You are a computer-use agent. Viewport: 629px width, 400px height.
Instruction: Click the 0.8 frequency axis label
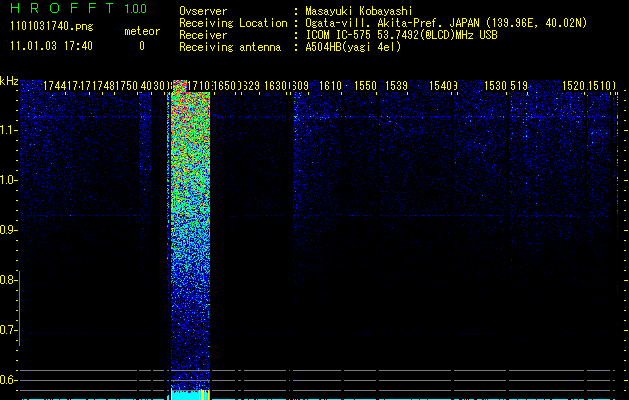[x=8, y=280]
